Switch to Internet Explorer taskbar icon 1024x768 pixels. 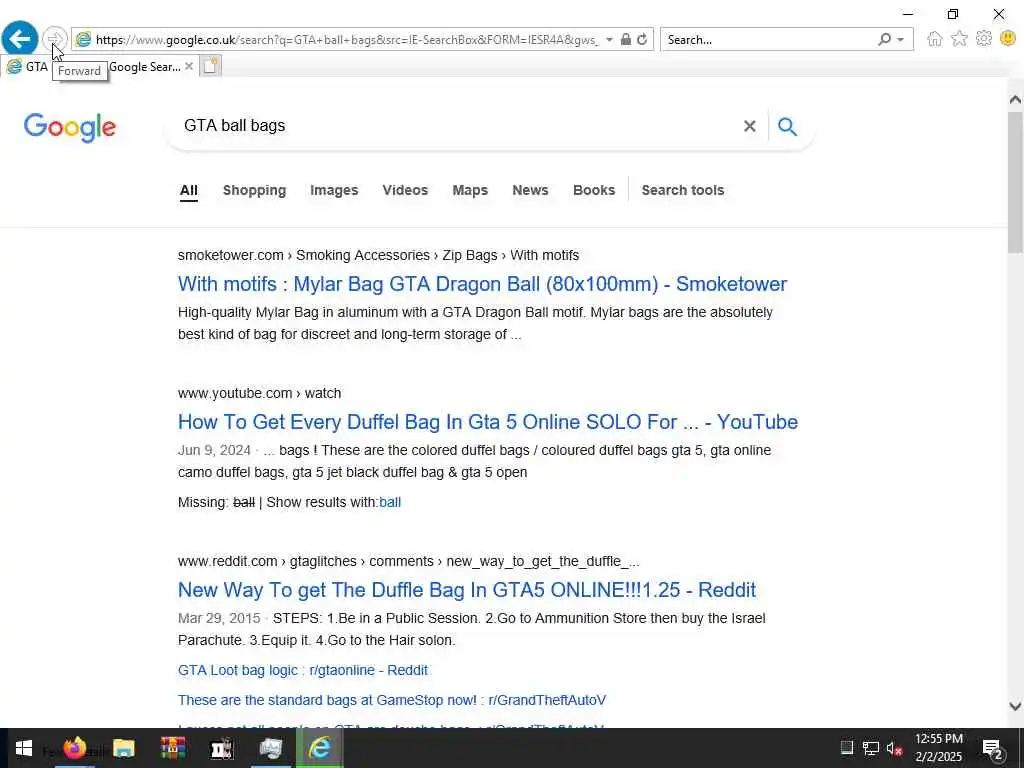319,748
